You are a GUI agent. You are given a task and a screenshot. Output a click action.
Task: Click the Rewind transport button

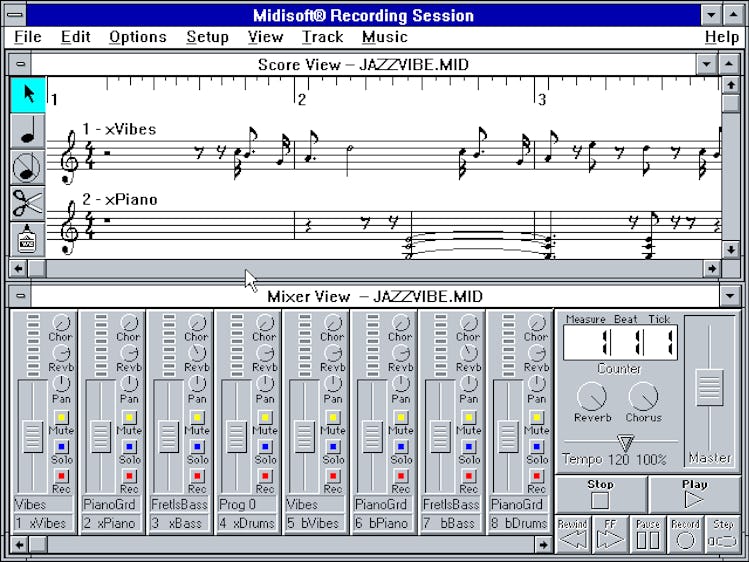point(573,534)
